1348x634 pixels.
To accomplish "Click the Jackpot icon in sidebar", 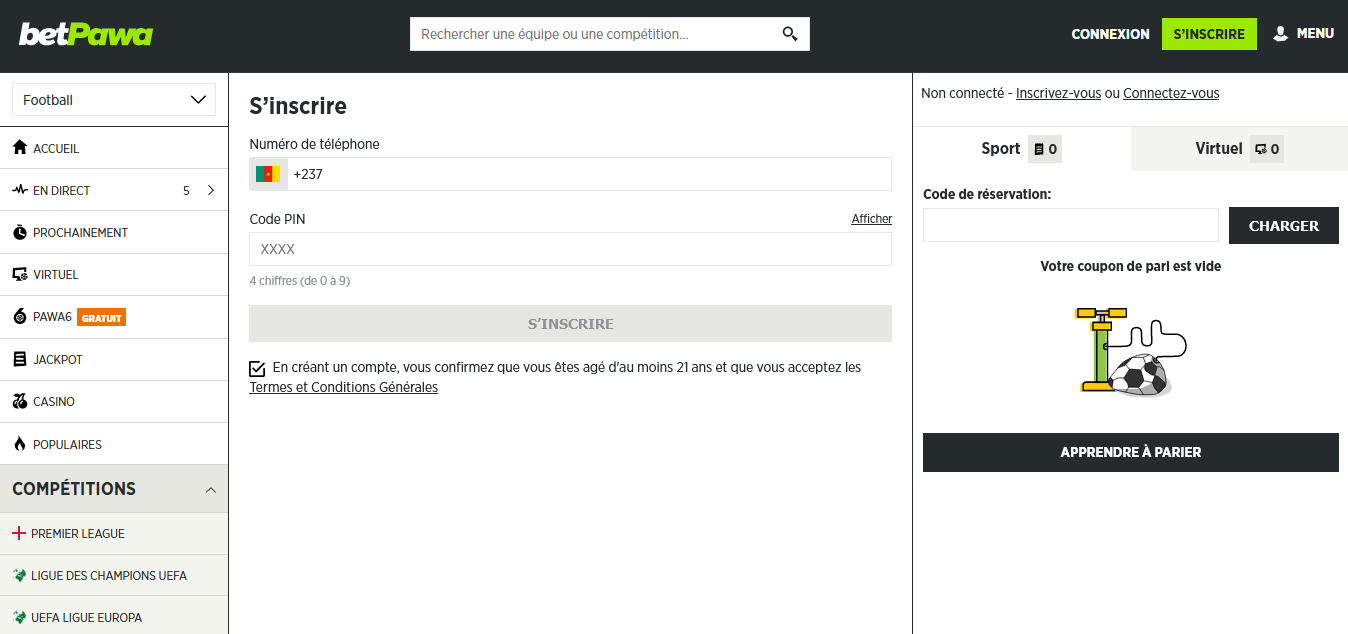I will pyautogui.click(x=20, y=359).
